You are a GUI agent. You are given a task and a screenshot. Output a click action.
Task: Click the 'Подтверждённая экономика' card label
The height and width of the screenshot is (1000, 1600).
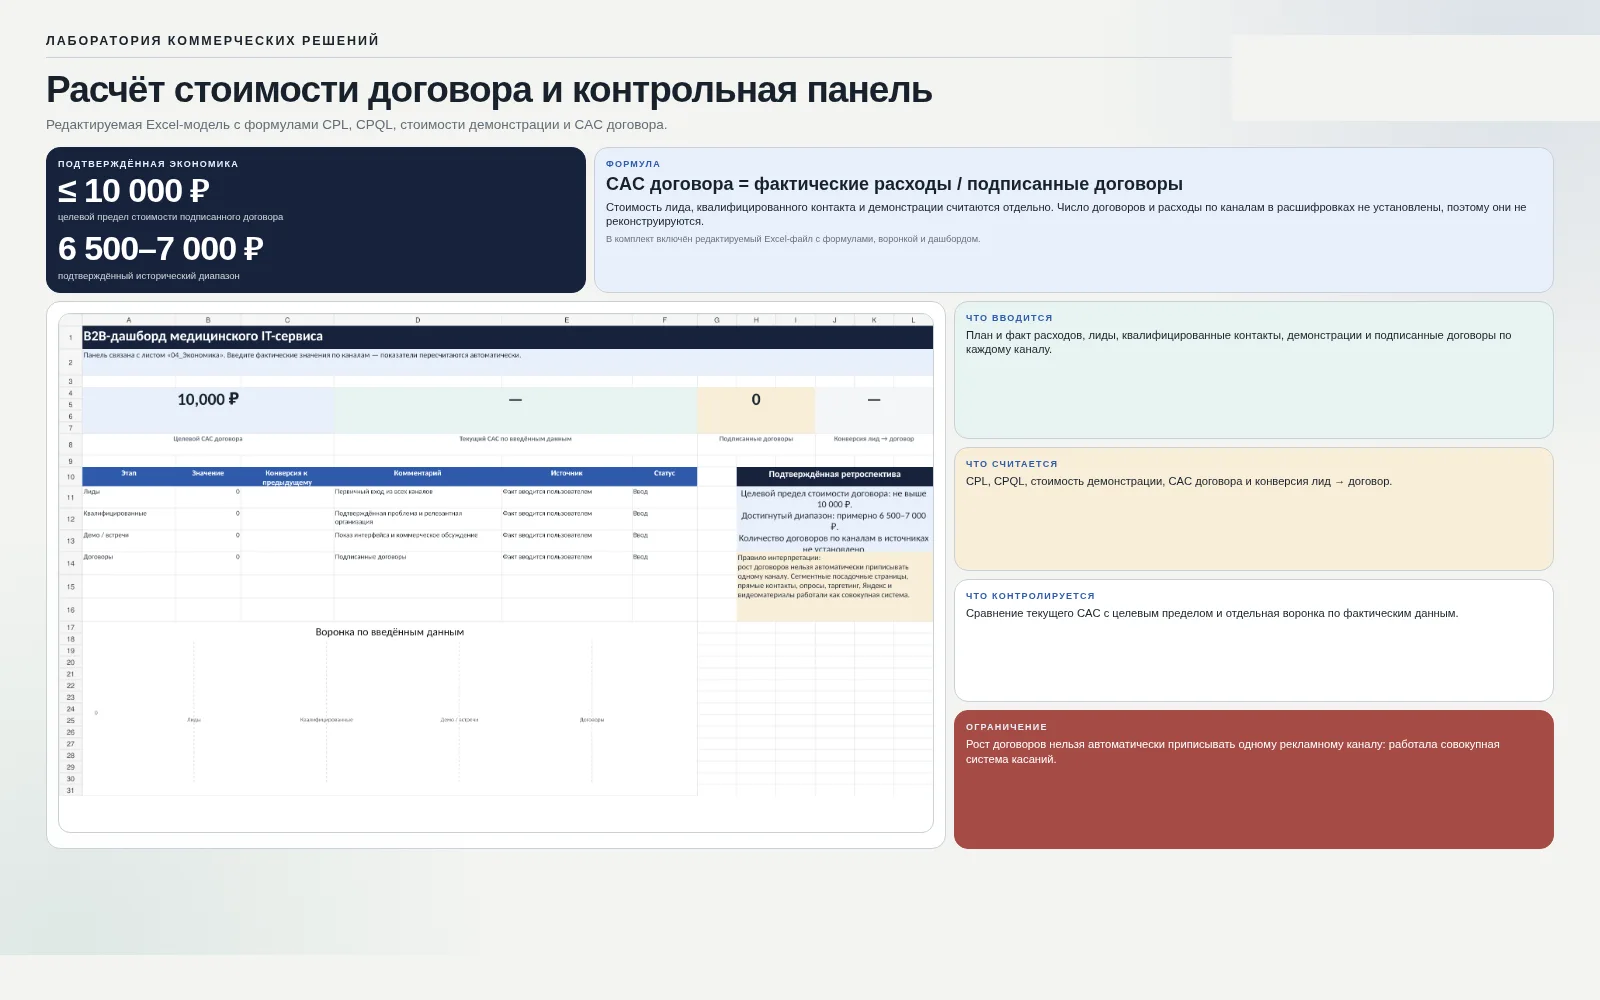(x=148, y=164)
